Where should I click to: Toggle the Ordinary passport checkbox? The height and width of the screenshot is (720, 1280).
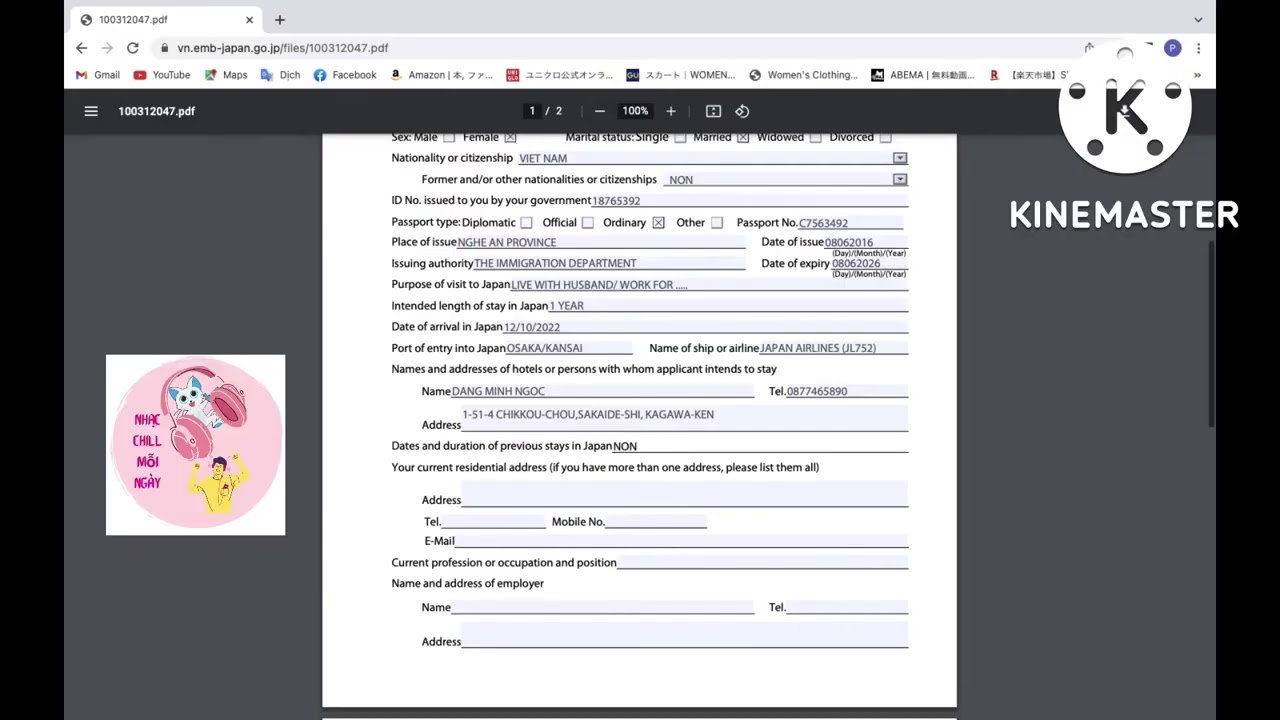coord(658,223)
